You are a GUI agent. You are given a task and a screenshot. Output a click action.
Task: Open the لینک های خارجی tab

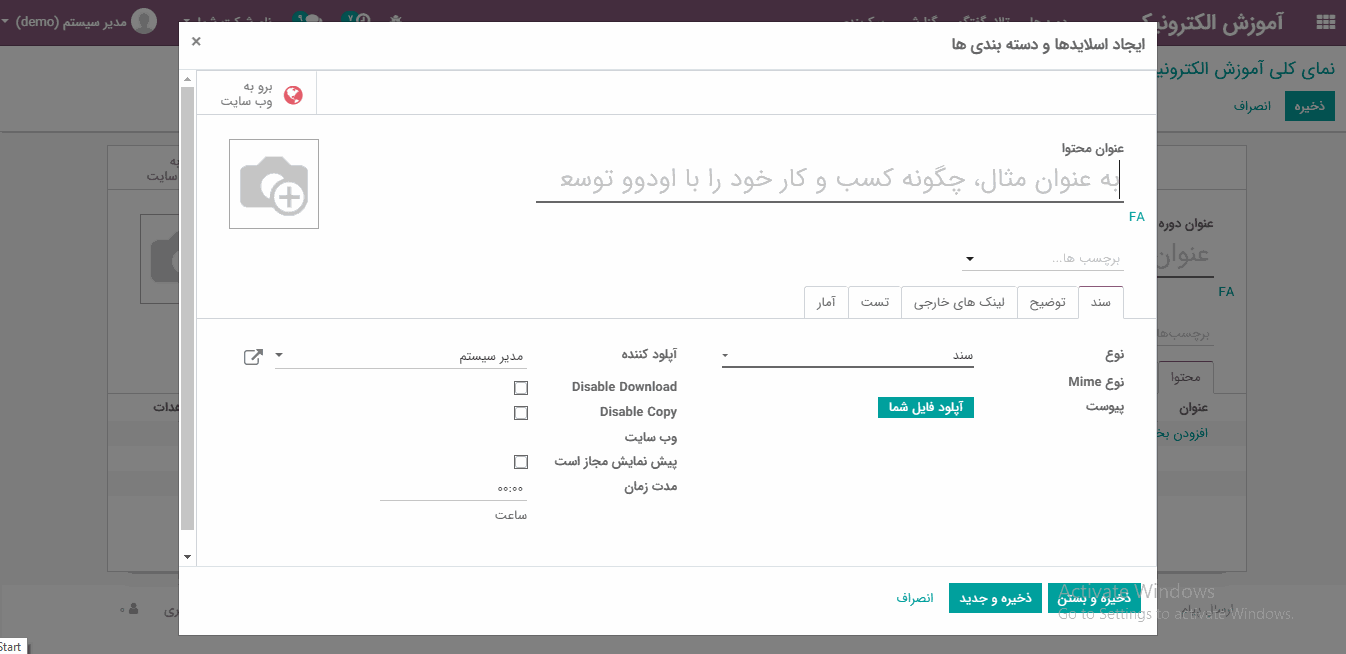tap(958, 302)
